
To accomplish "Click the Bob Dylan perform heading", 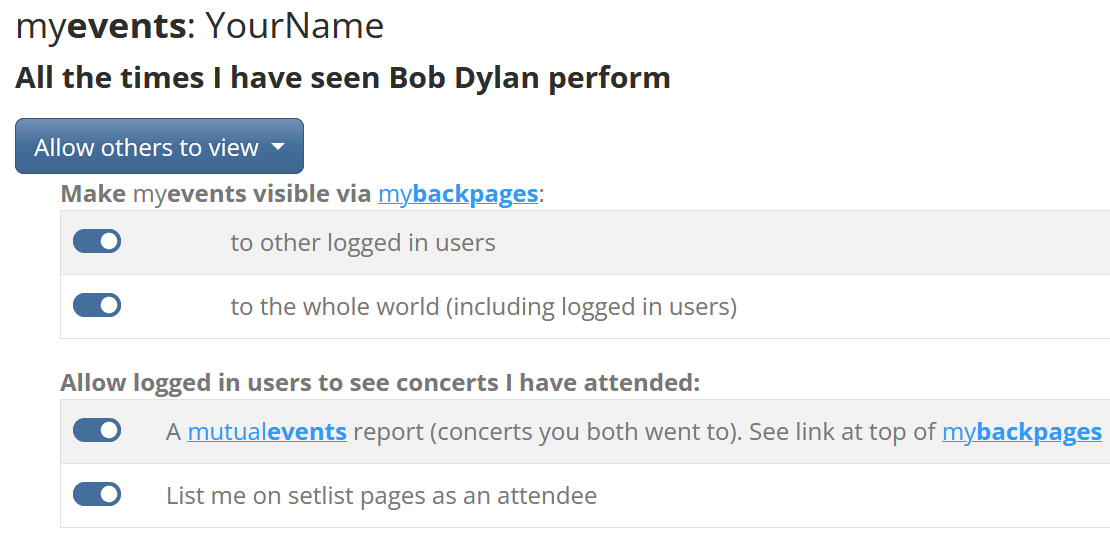I will pos(342,78).
